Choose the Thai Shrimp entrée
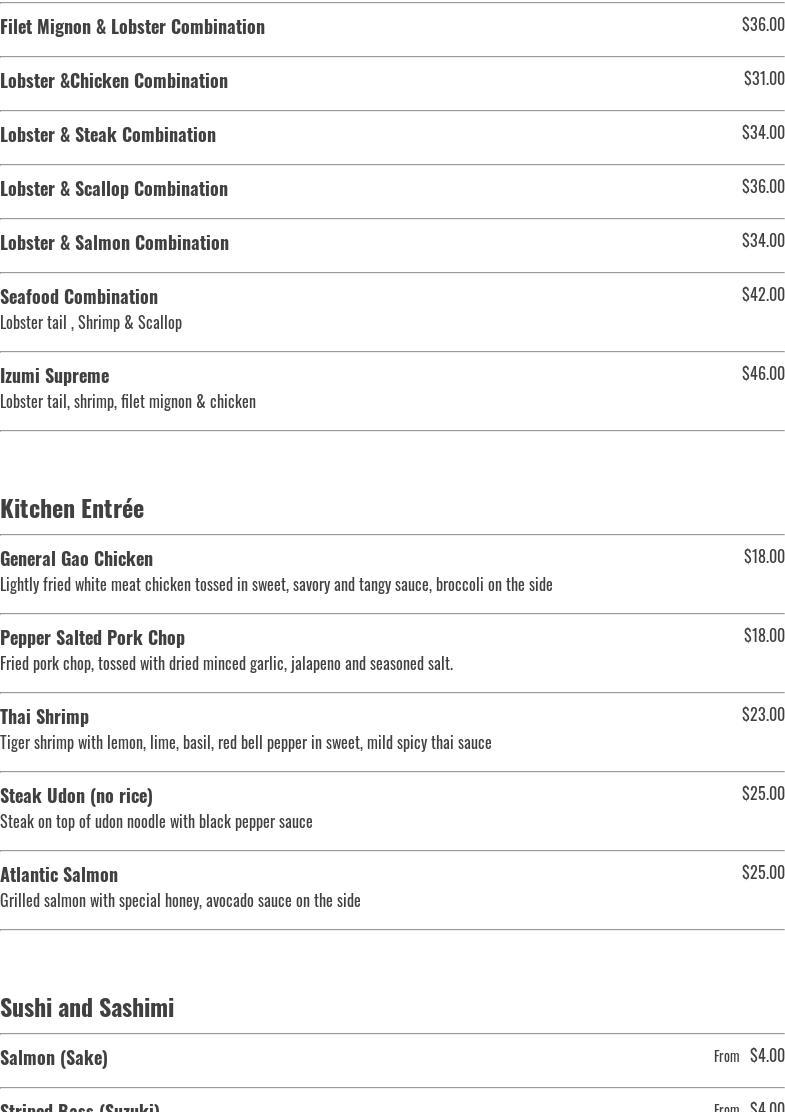The height and width of the screenshot is (1112, 785). (392, 731)
